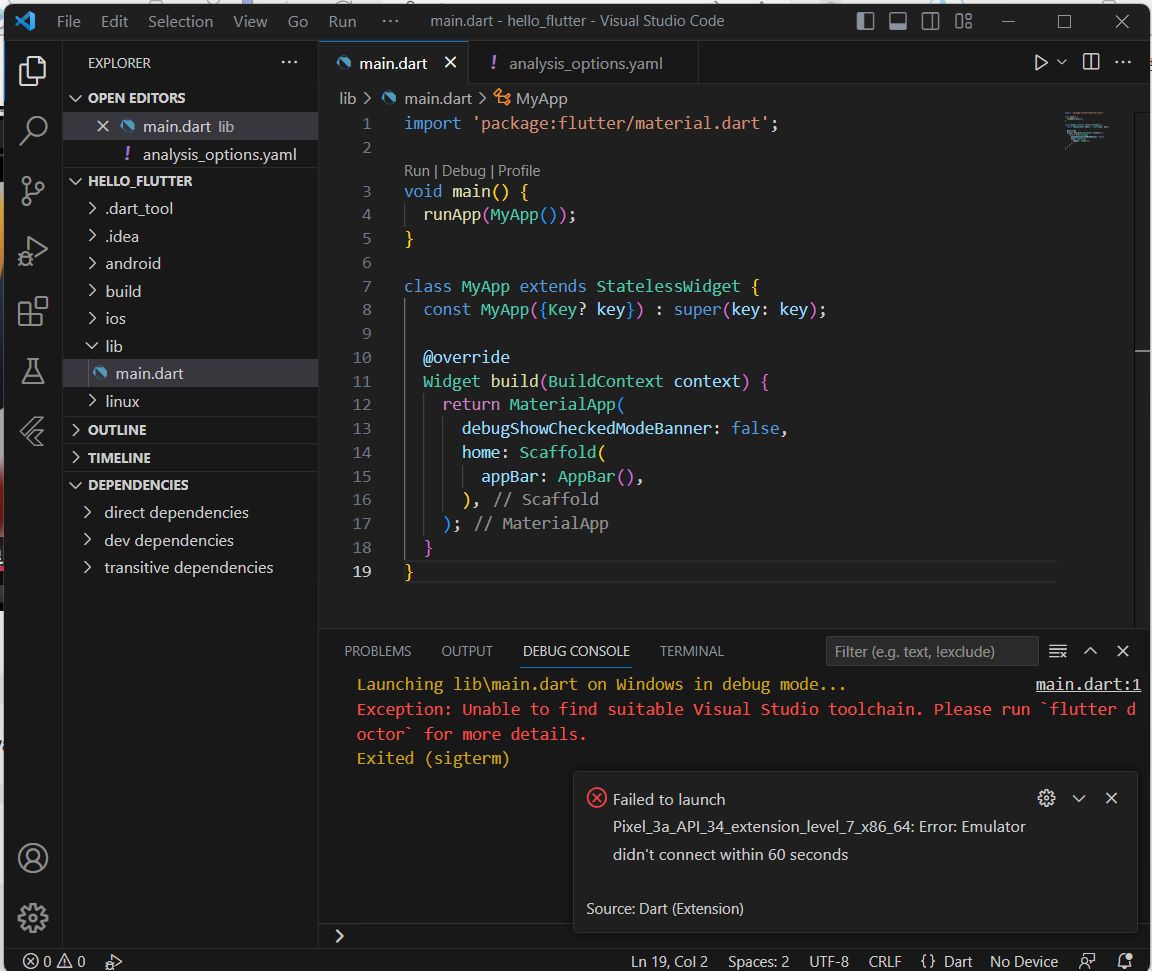Expand direct dependencies

(190, 513)
